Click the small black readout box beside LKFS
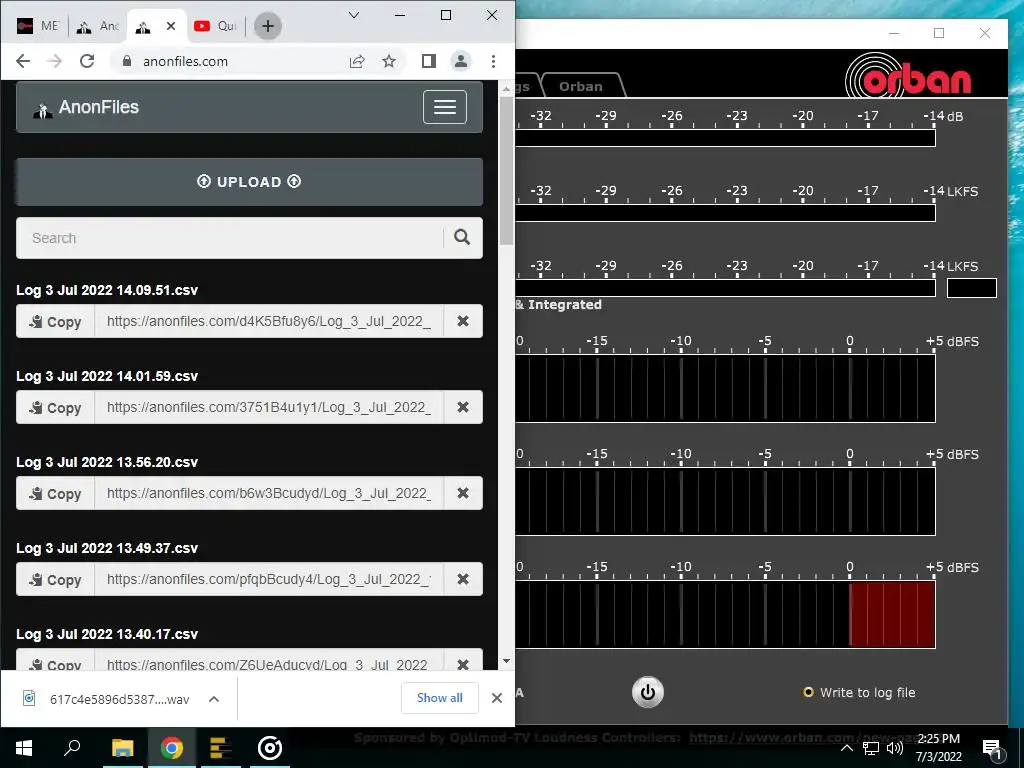The height and width of the screenshot is (768, 1024). pos(972,288)
